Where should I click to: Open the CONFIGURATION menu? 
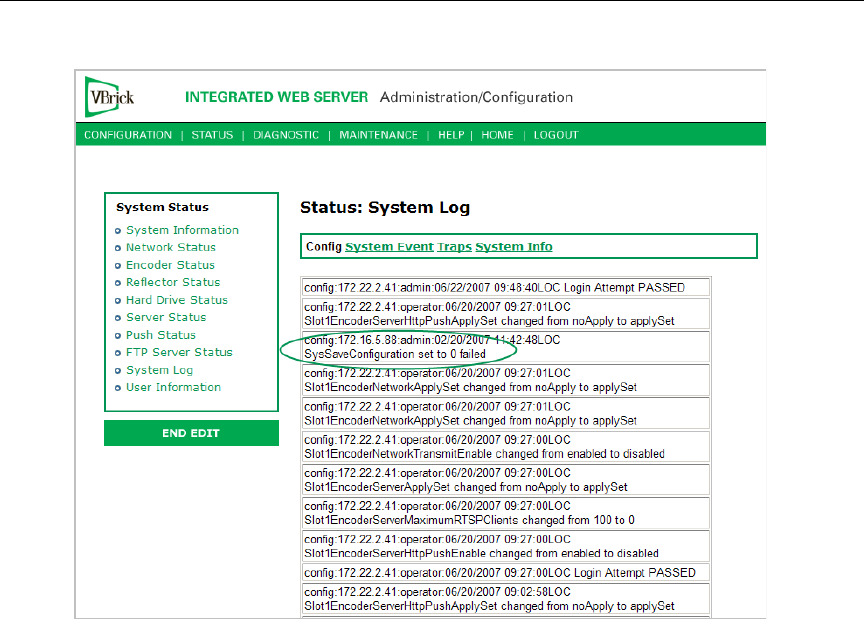128,135
